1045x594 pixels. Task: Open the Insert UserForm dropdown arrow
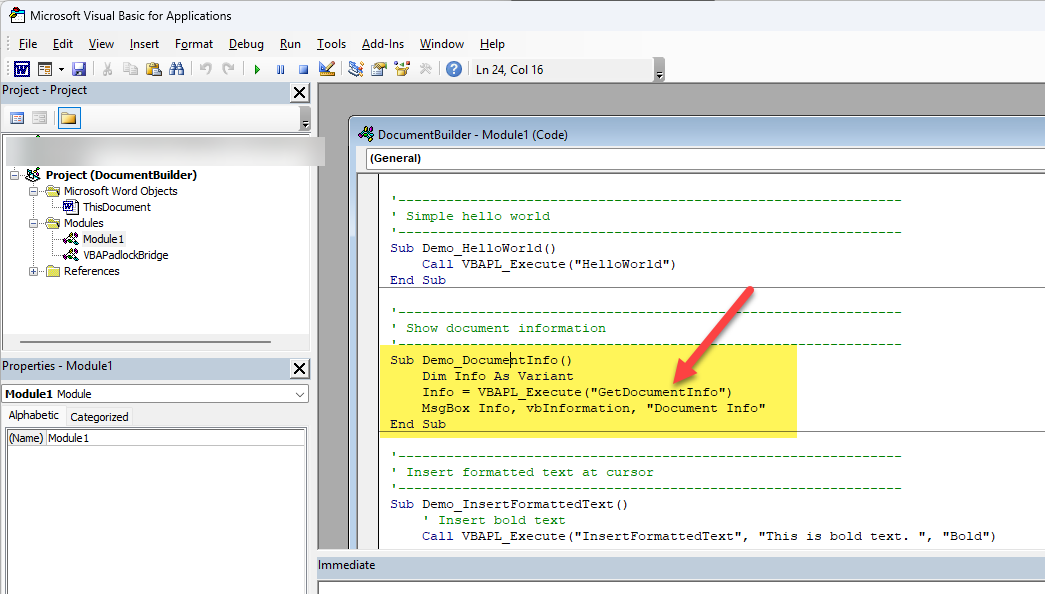[59, 68]
